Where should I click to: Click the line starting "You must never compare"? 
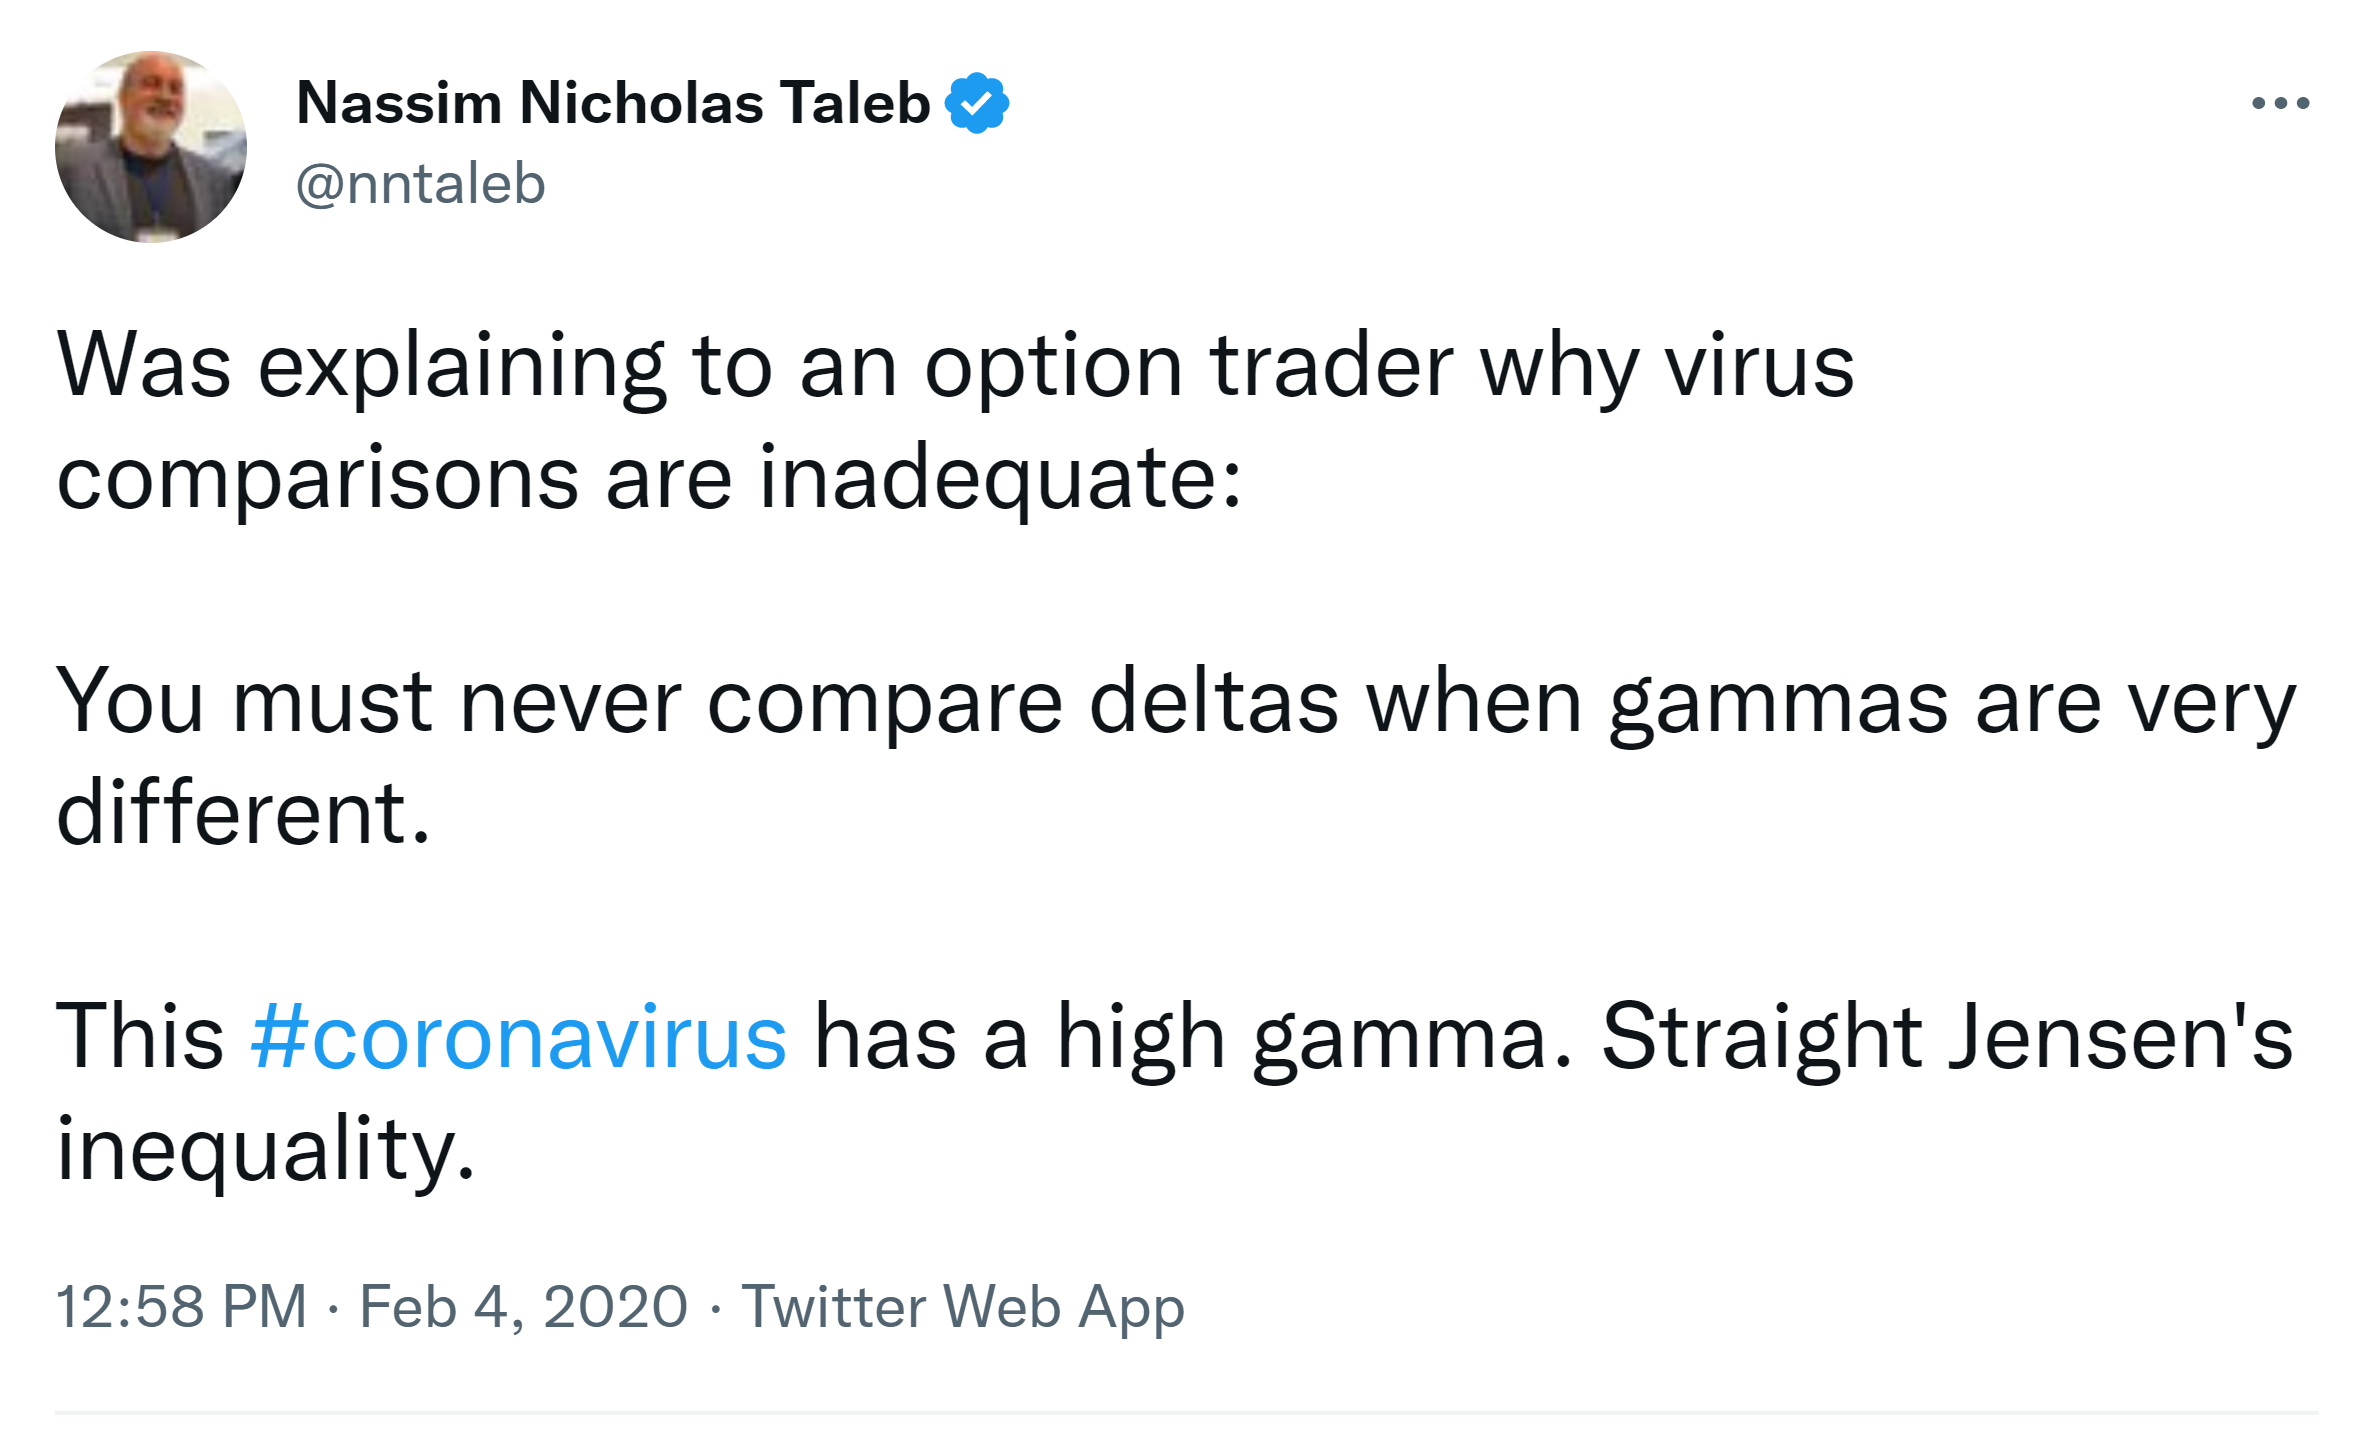point(1175,702)
